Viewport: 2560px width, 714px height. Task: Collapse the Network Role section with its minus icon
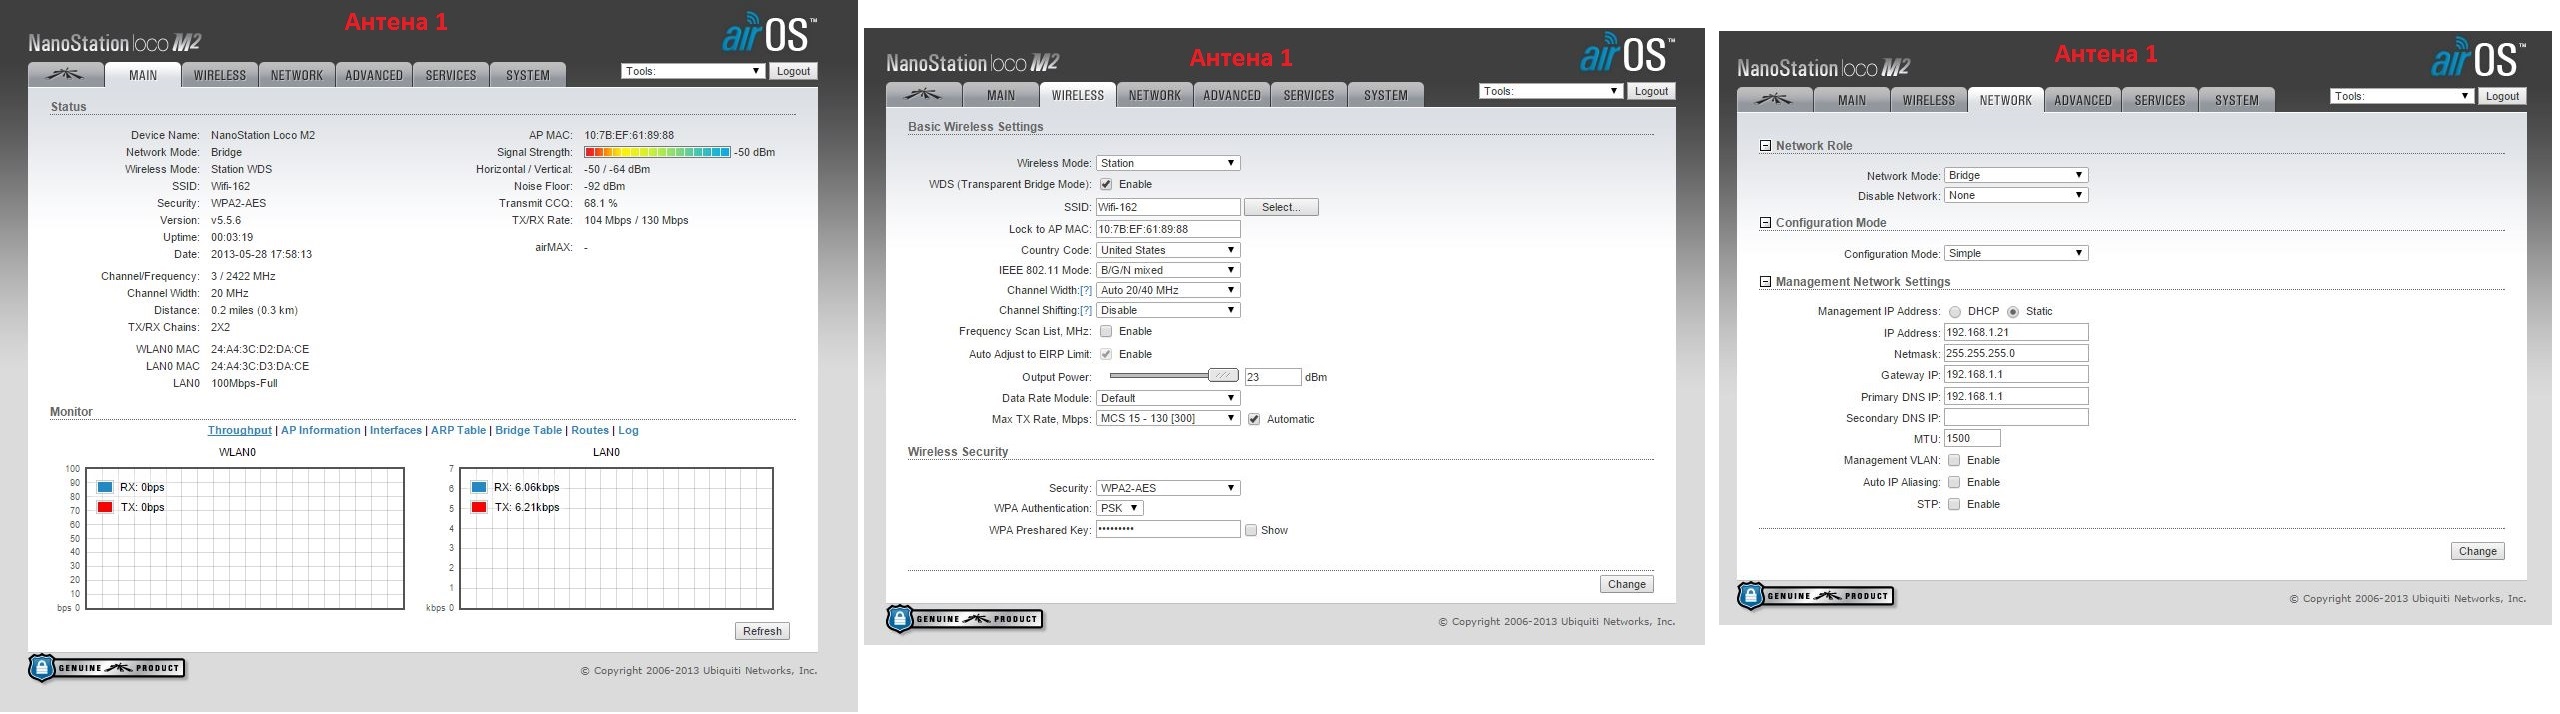tap(1765, 146)
